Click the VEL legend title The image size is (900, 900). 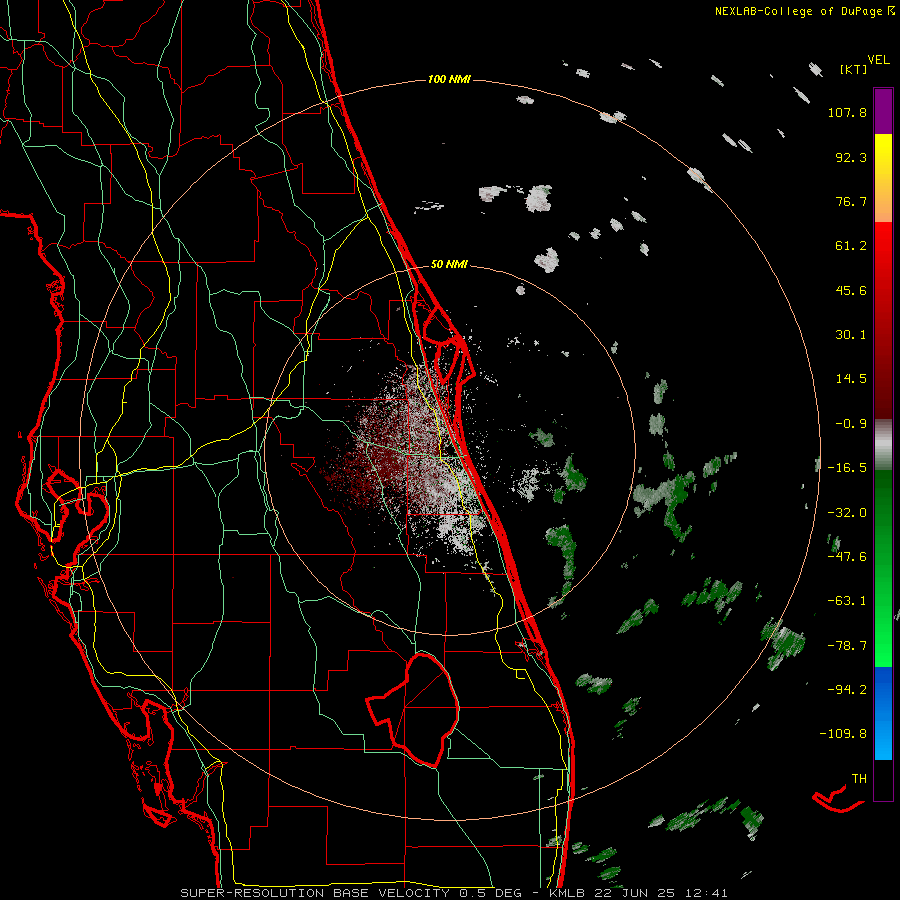coord(878,59)
